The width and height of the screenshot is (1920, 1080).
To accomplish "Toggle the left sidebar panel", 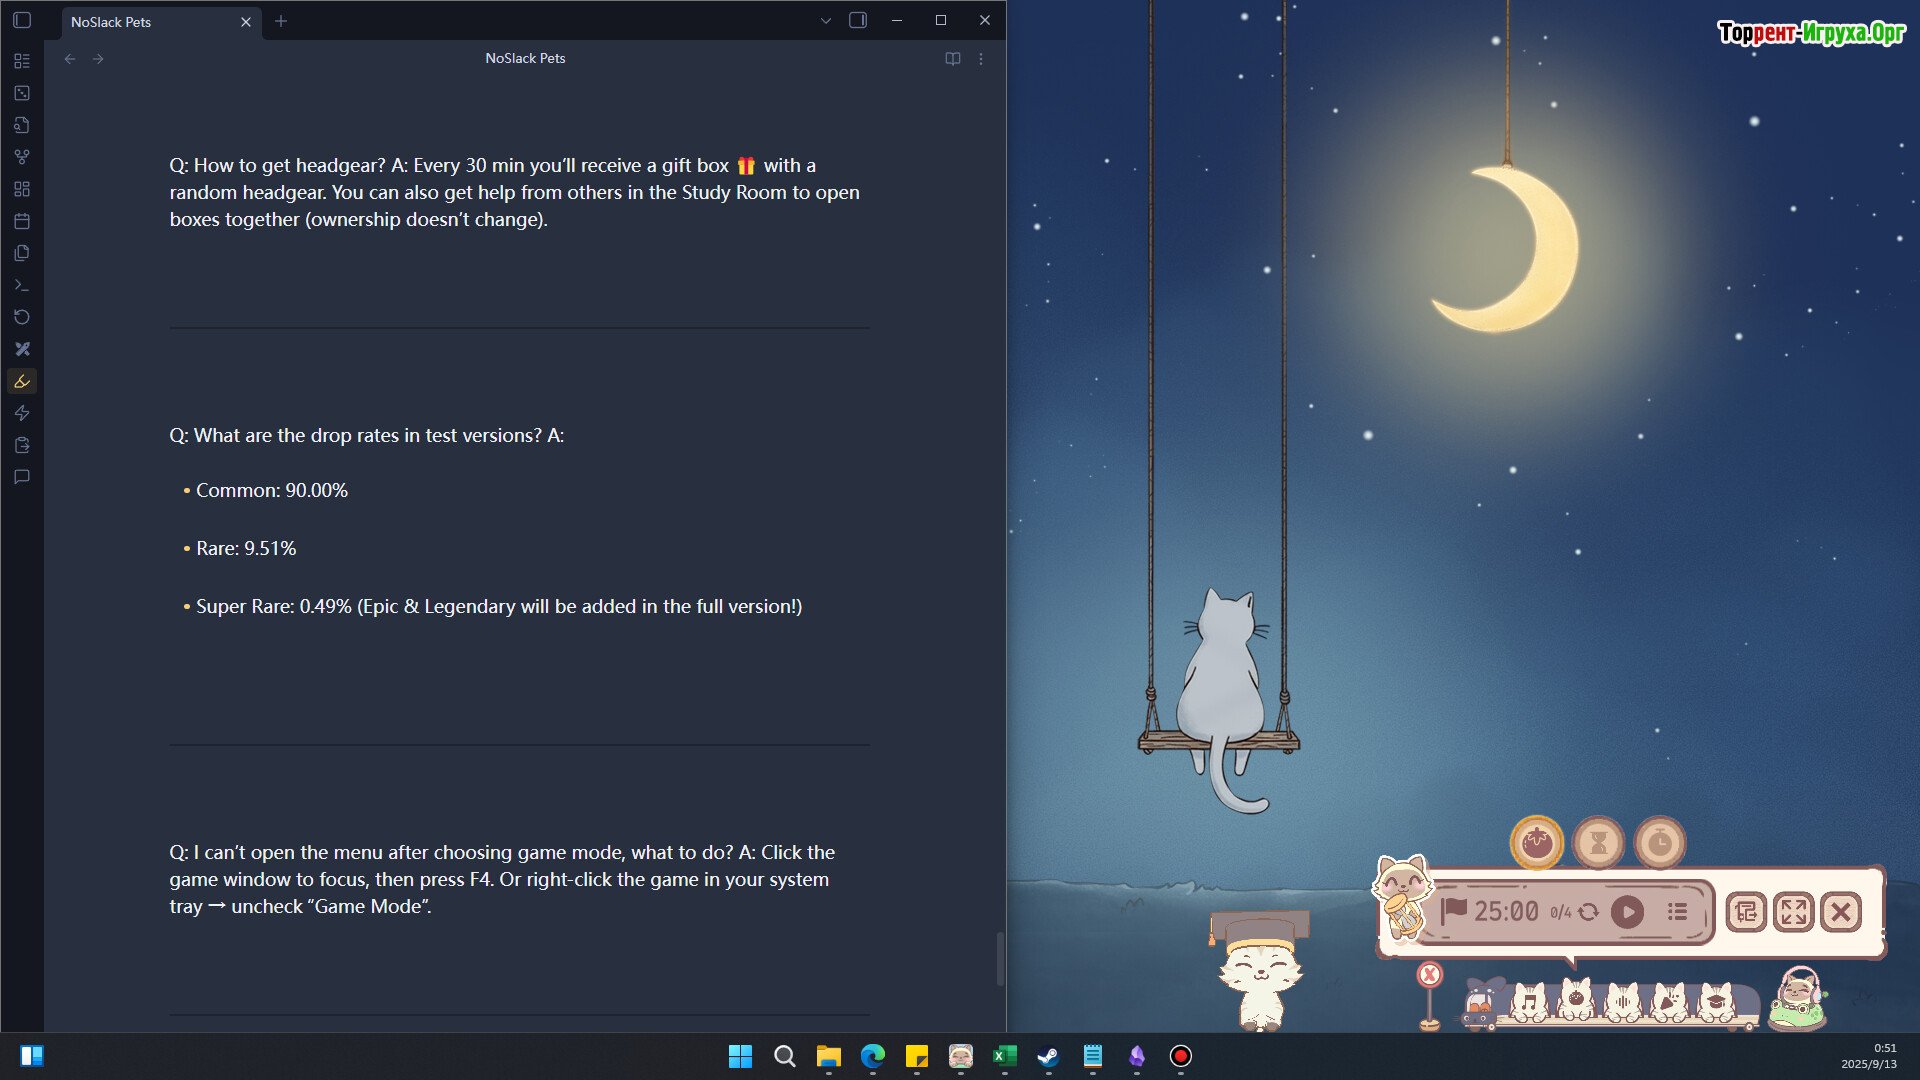I will (x=22, y=21).
